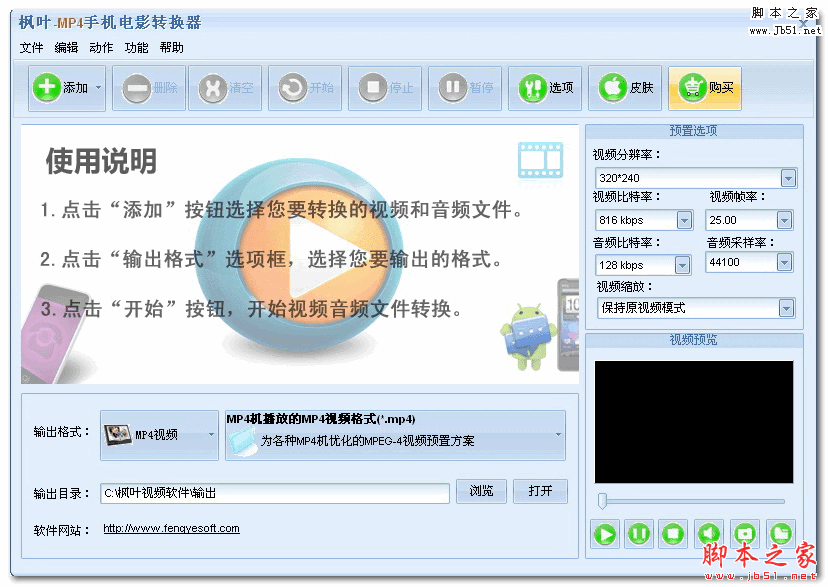Expand the 视频分辨率 320*240 dropdown
The width and height of the screenshot is (828, 587).
(788, 178)
